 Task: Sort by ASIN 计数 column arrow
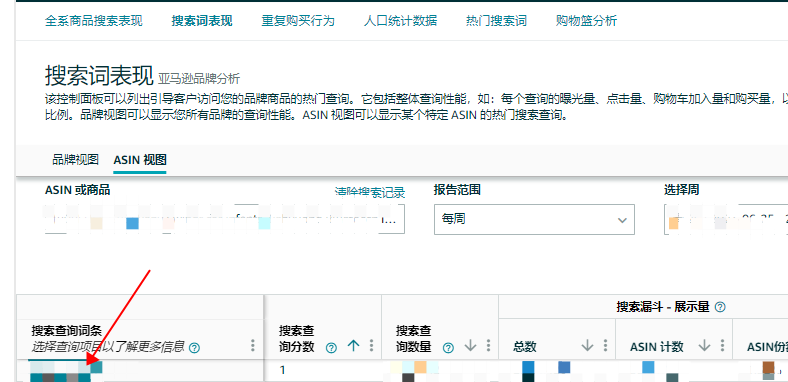click(705, 346)
